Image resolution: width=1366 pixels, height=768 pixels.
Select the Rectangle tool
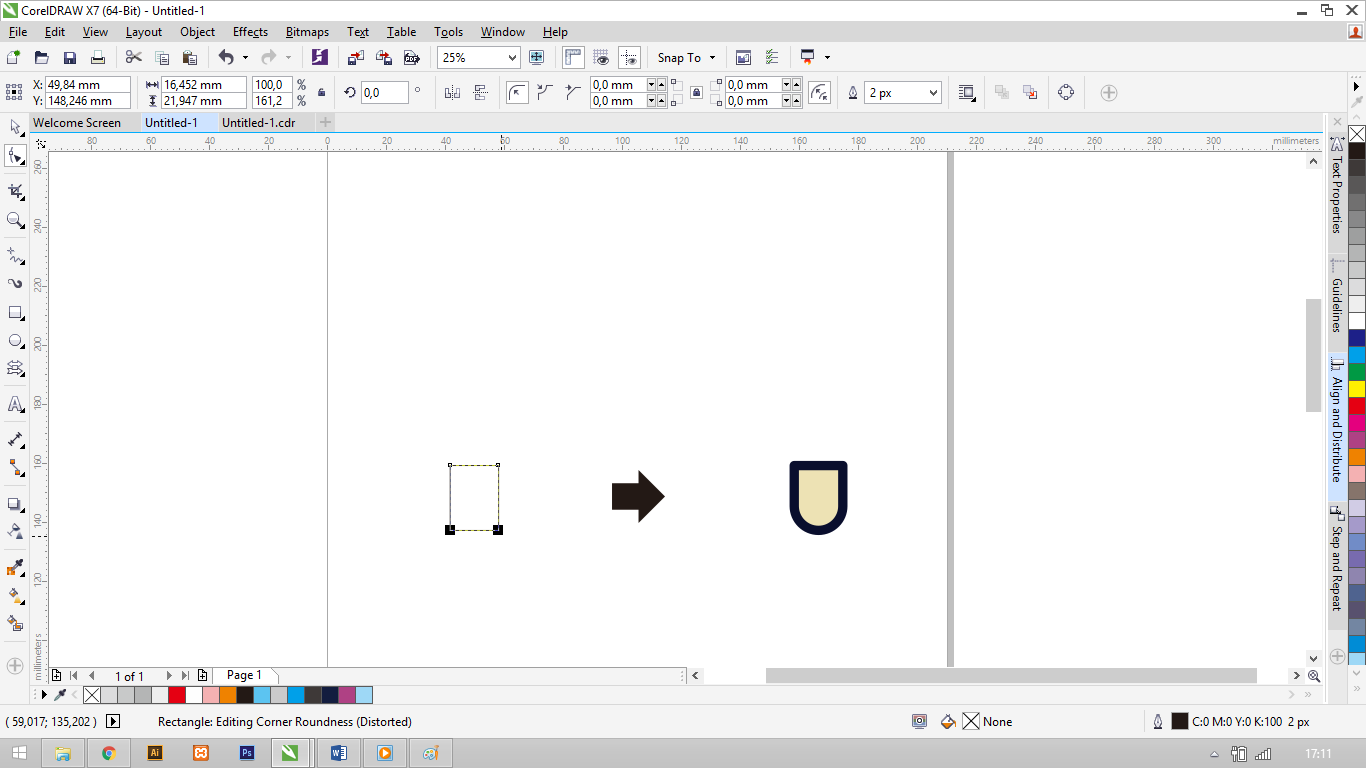(x=15, y=314)
